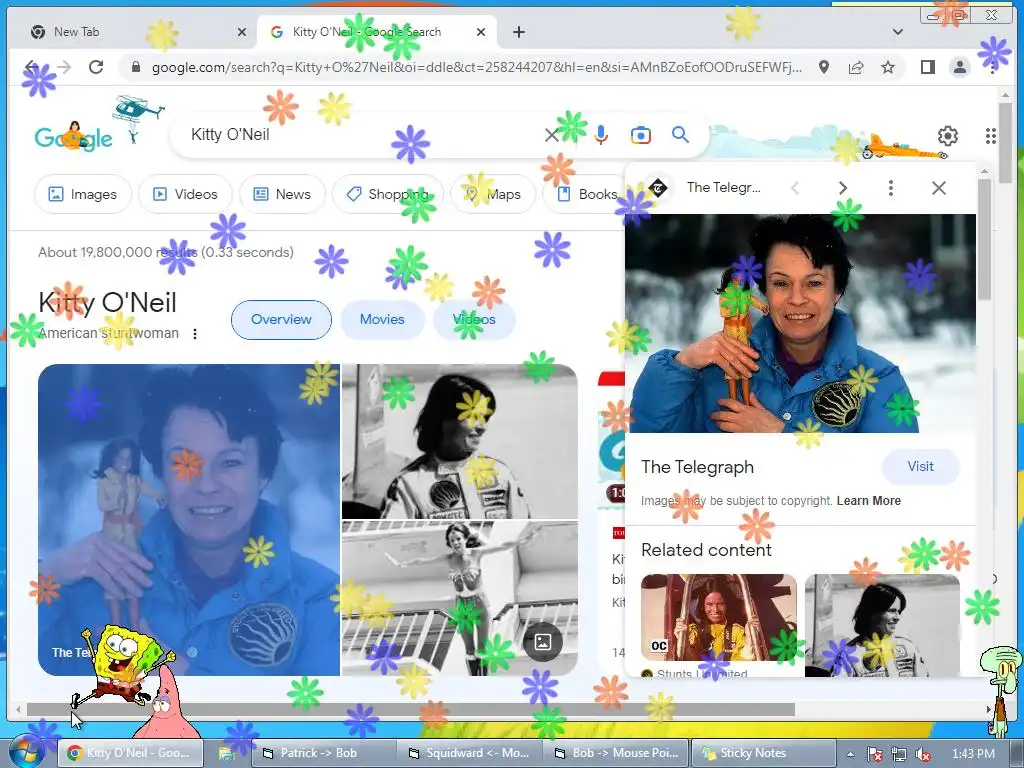Click the muted volume tray icon
The image size is (1024, 768).
[x=923, y=754]
